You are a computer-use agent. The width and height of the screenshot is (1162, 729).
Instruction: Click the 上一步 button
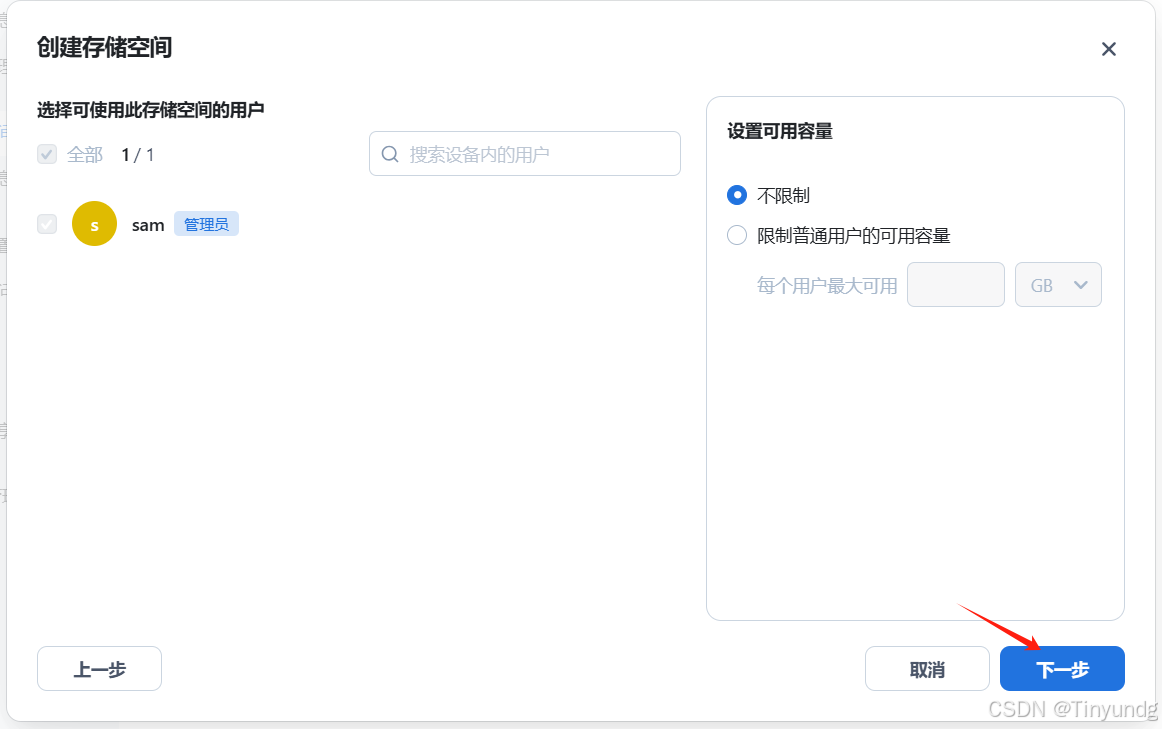click(x=99, y=668)
